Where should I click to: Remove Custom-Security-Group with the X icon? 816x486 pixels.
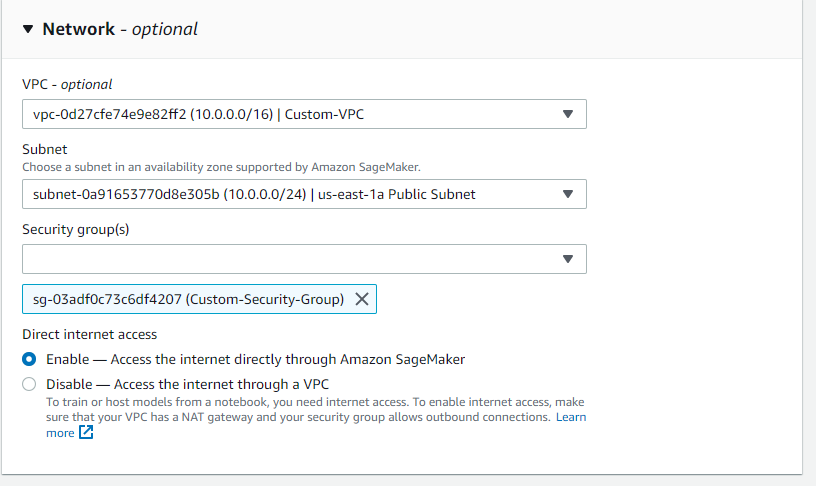coord(362,299)
